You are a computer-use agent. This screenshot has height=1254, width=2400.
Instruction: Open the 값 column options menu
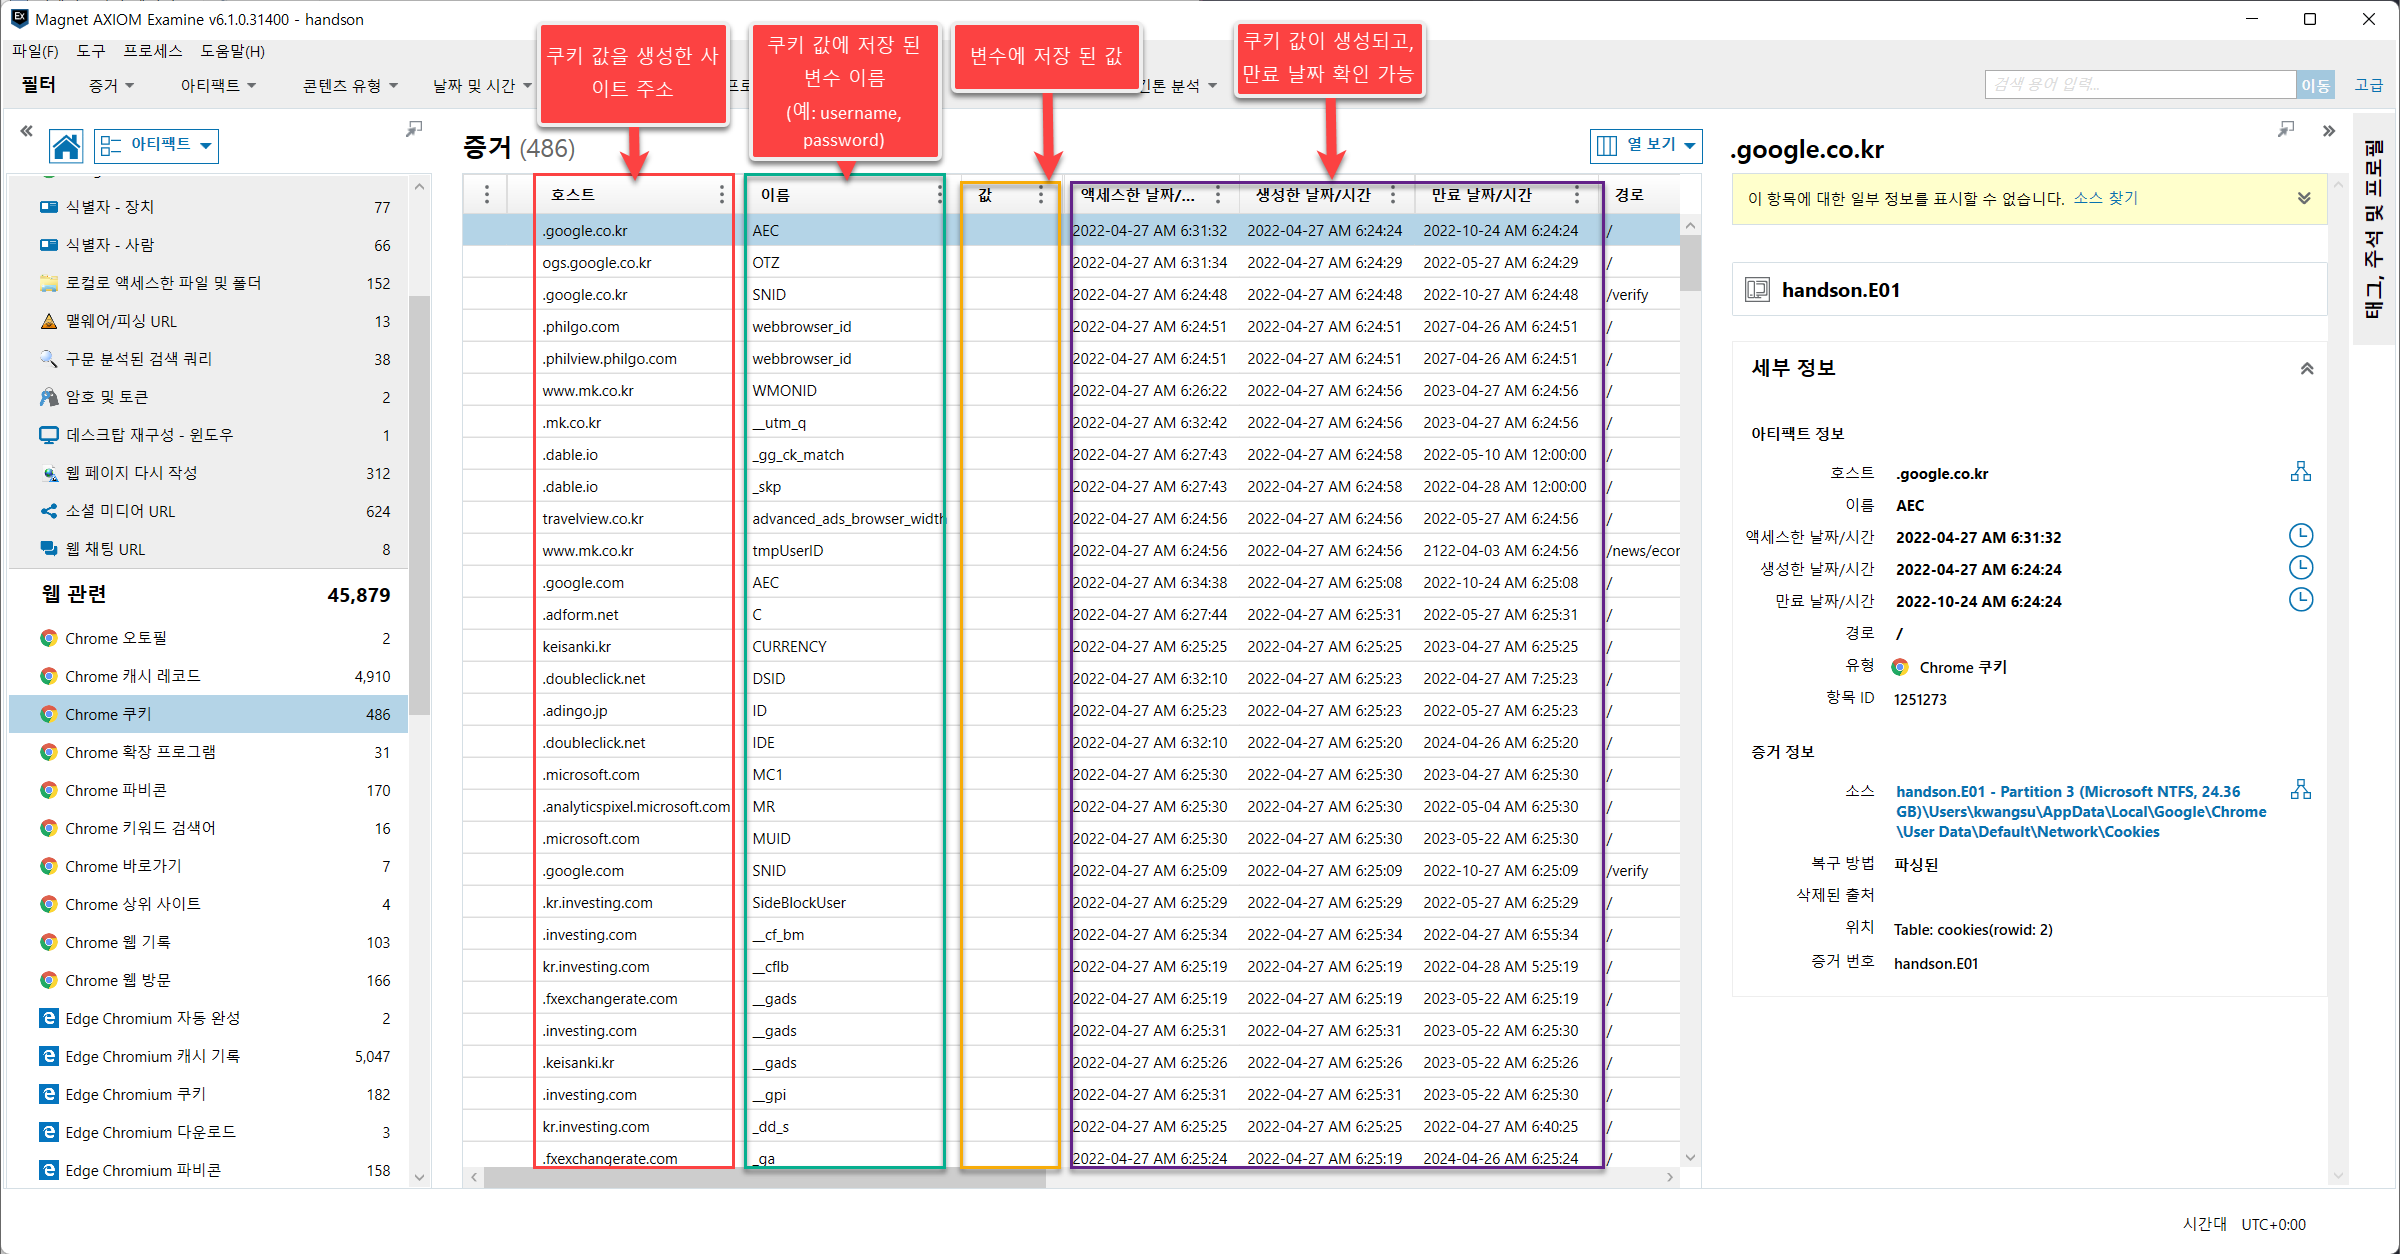(x=1040, y=194)
